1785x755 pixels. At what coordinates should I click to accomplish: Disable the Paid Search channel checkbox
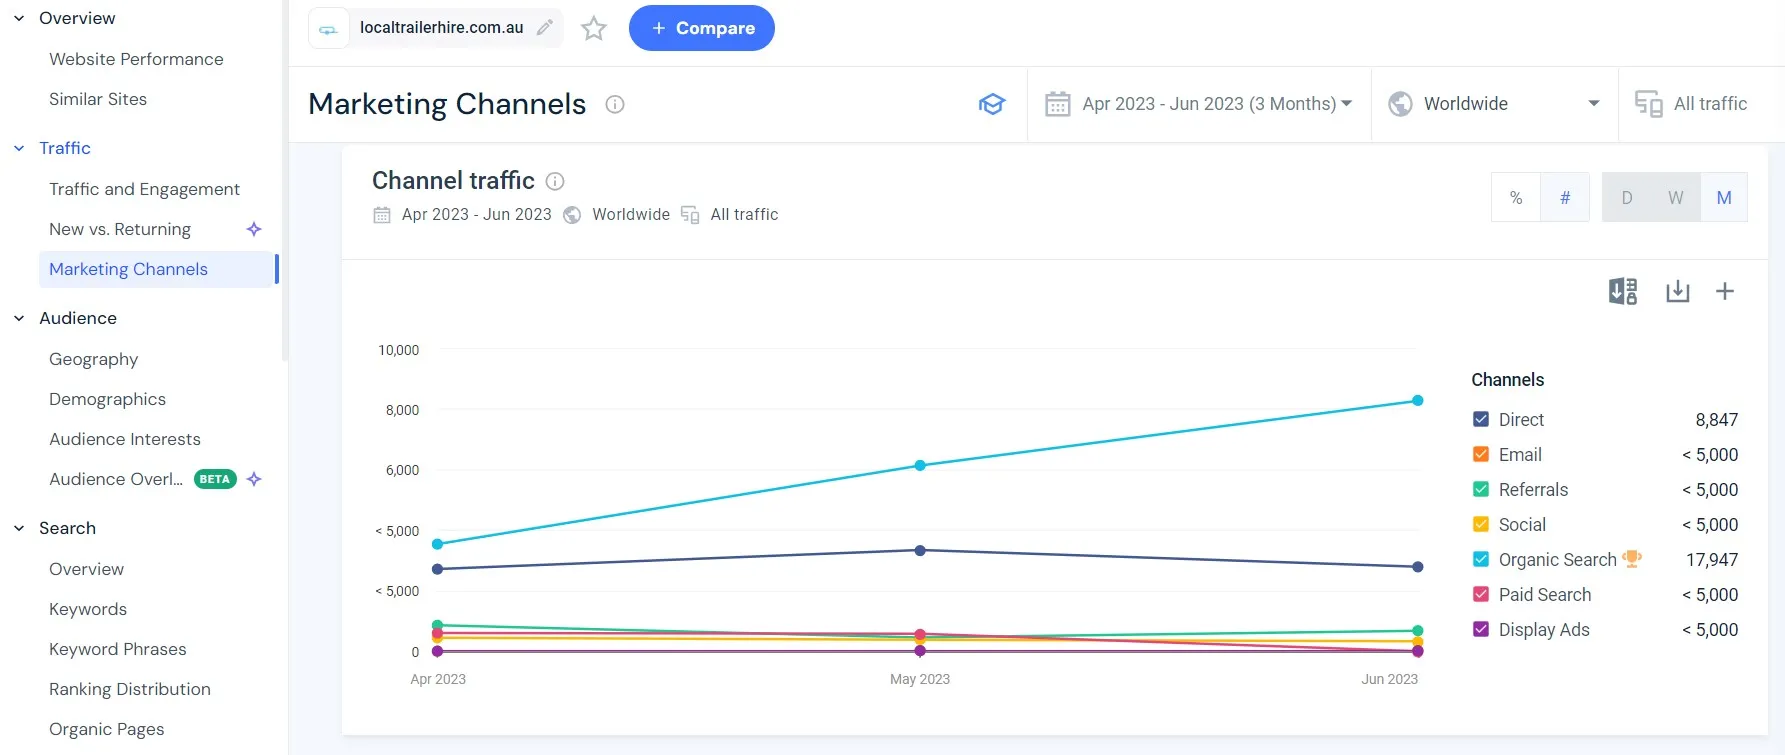point(1481,595)
